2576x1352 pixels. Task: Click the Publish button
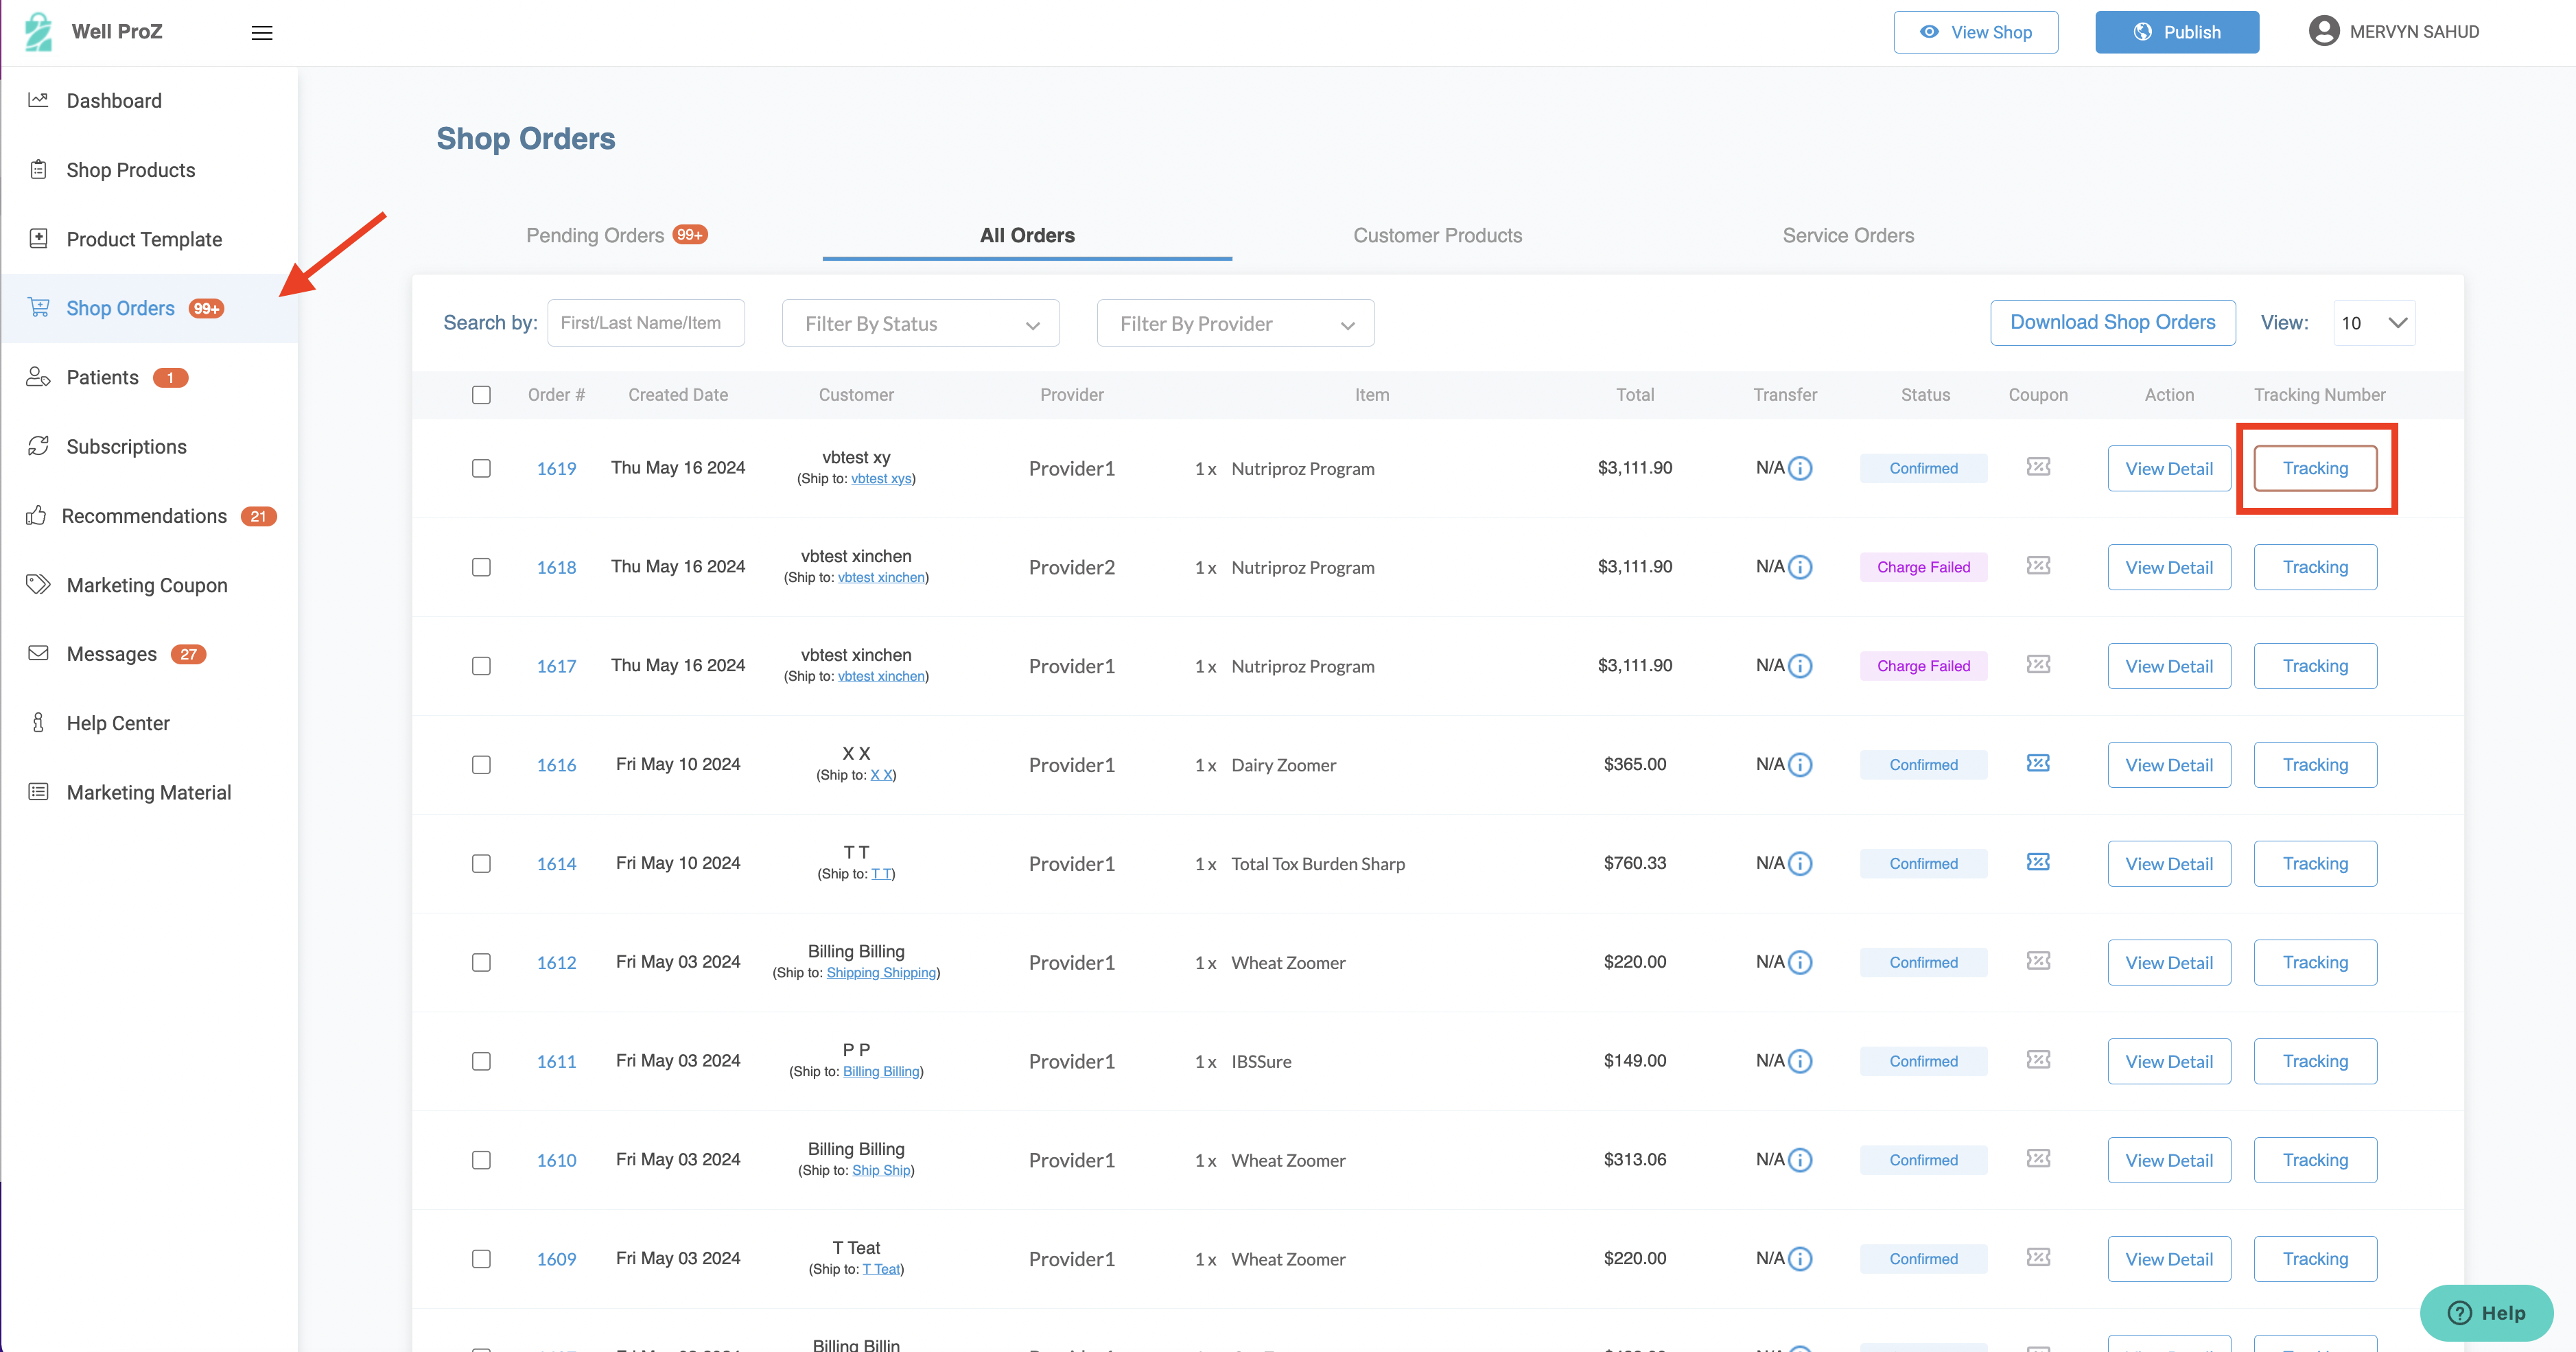2177,32
